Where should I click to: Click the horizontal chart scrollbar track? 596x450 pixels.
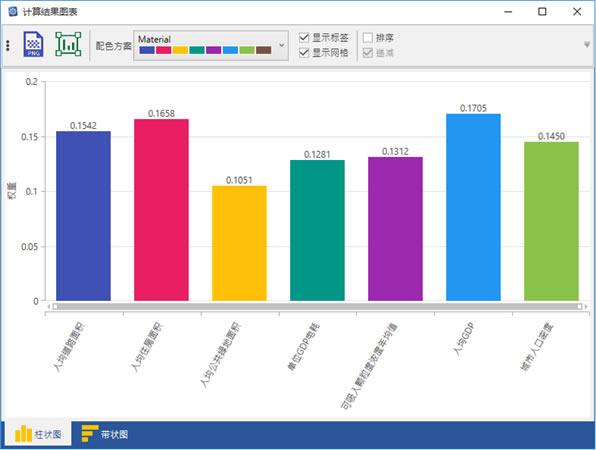pyautogui.click(x=317, y=306)
